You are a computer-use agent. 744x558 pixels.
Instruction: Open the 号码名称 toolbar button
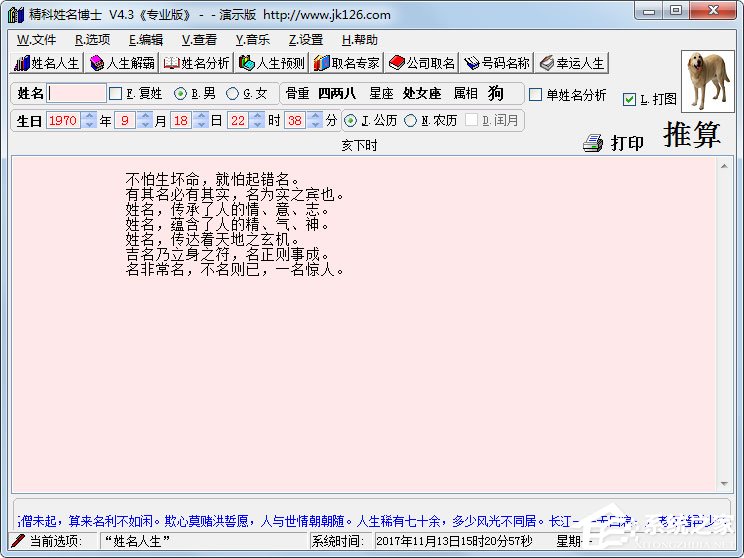point(496,63)
